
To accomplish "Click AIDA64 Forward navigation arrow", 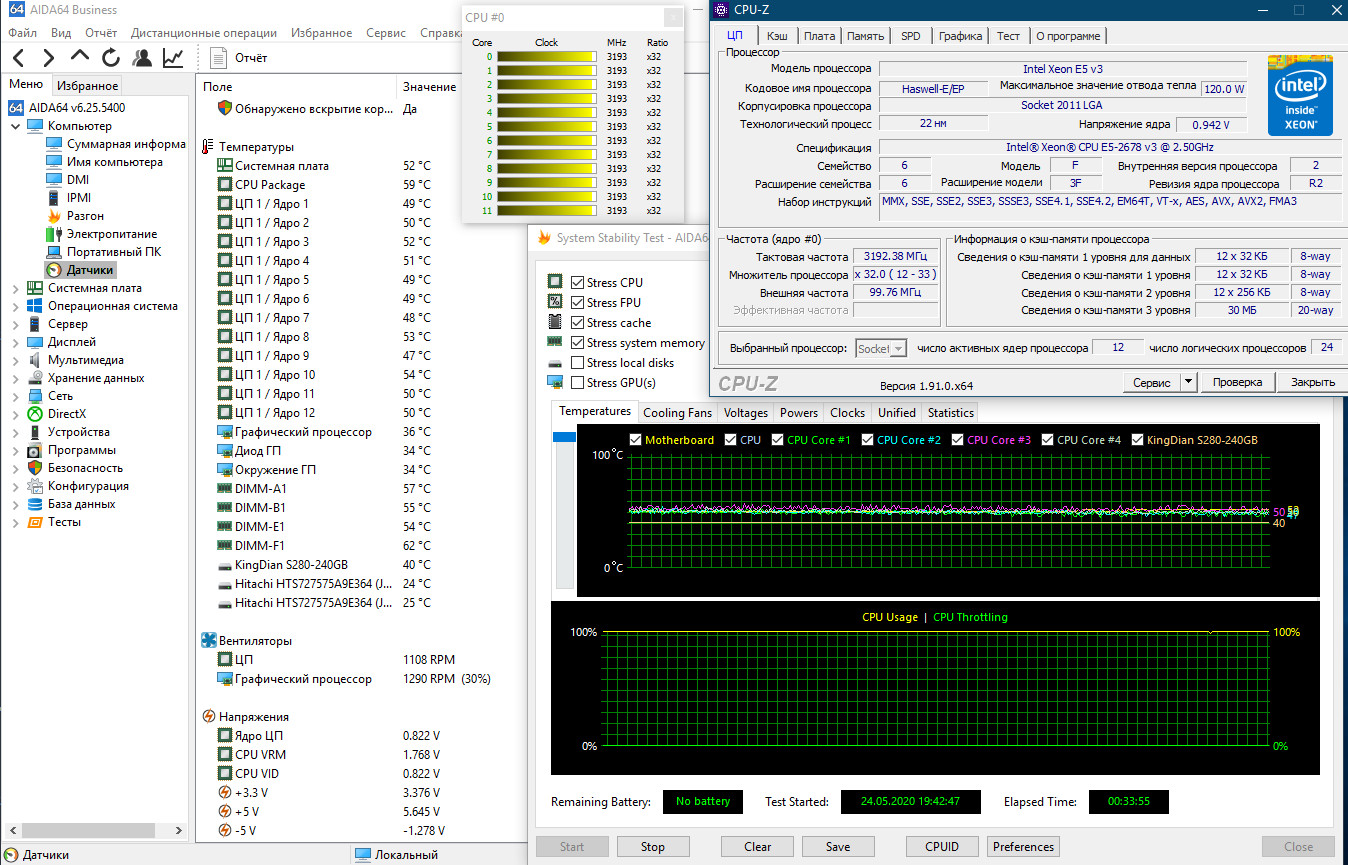I will tap(49, 58).
